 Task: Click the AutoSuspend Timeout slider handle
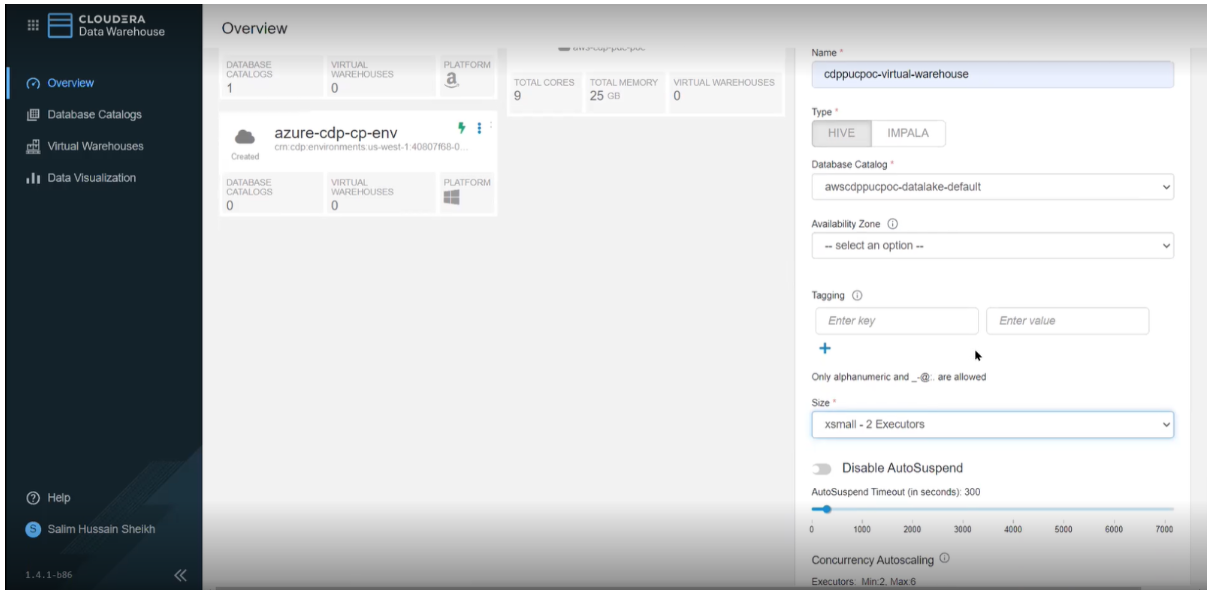(x=827, y=508)
